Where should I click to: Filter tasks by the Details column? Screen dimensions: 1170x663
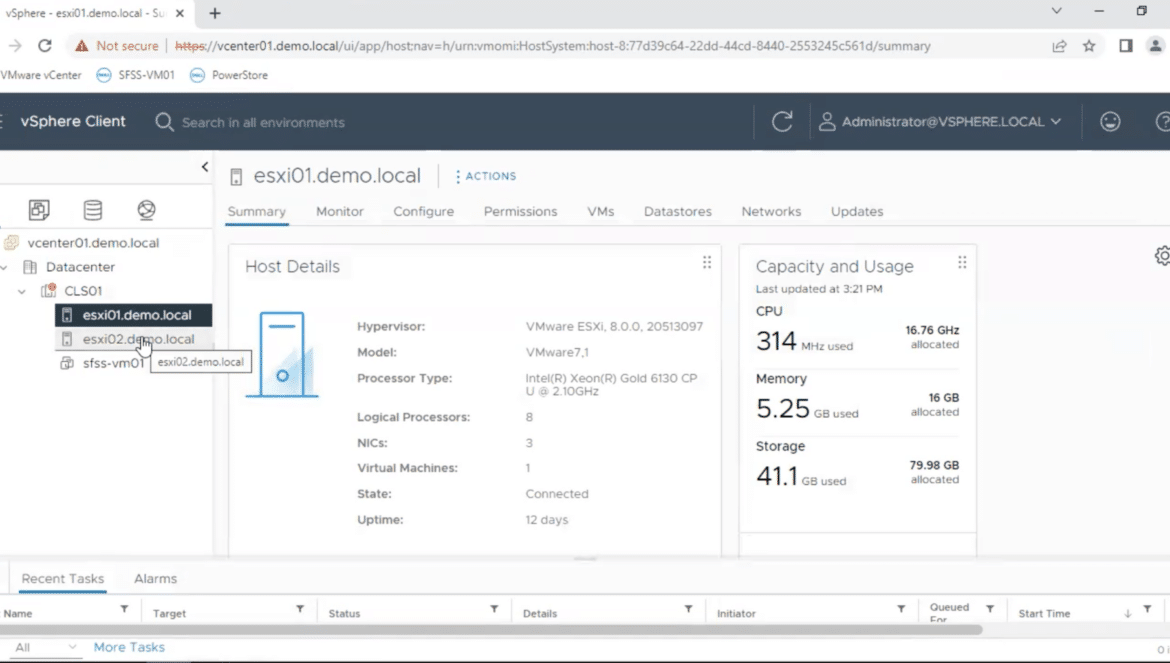pos(688,609)
